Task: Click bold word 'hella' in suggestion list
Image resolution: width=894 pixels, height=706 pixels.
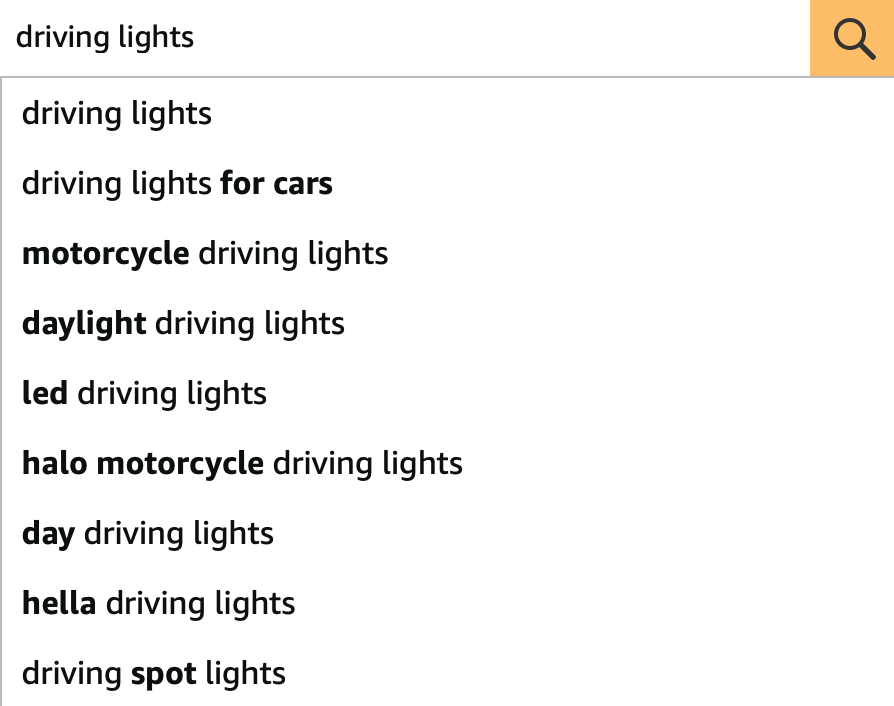Action: (x=59, y=603)
